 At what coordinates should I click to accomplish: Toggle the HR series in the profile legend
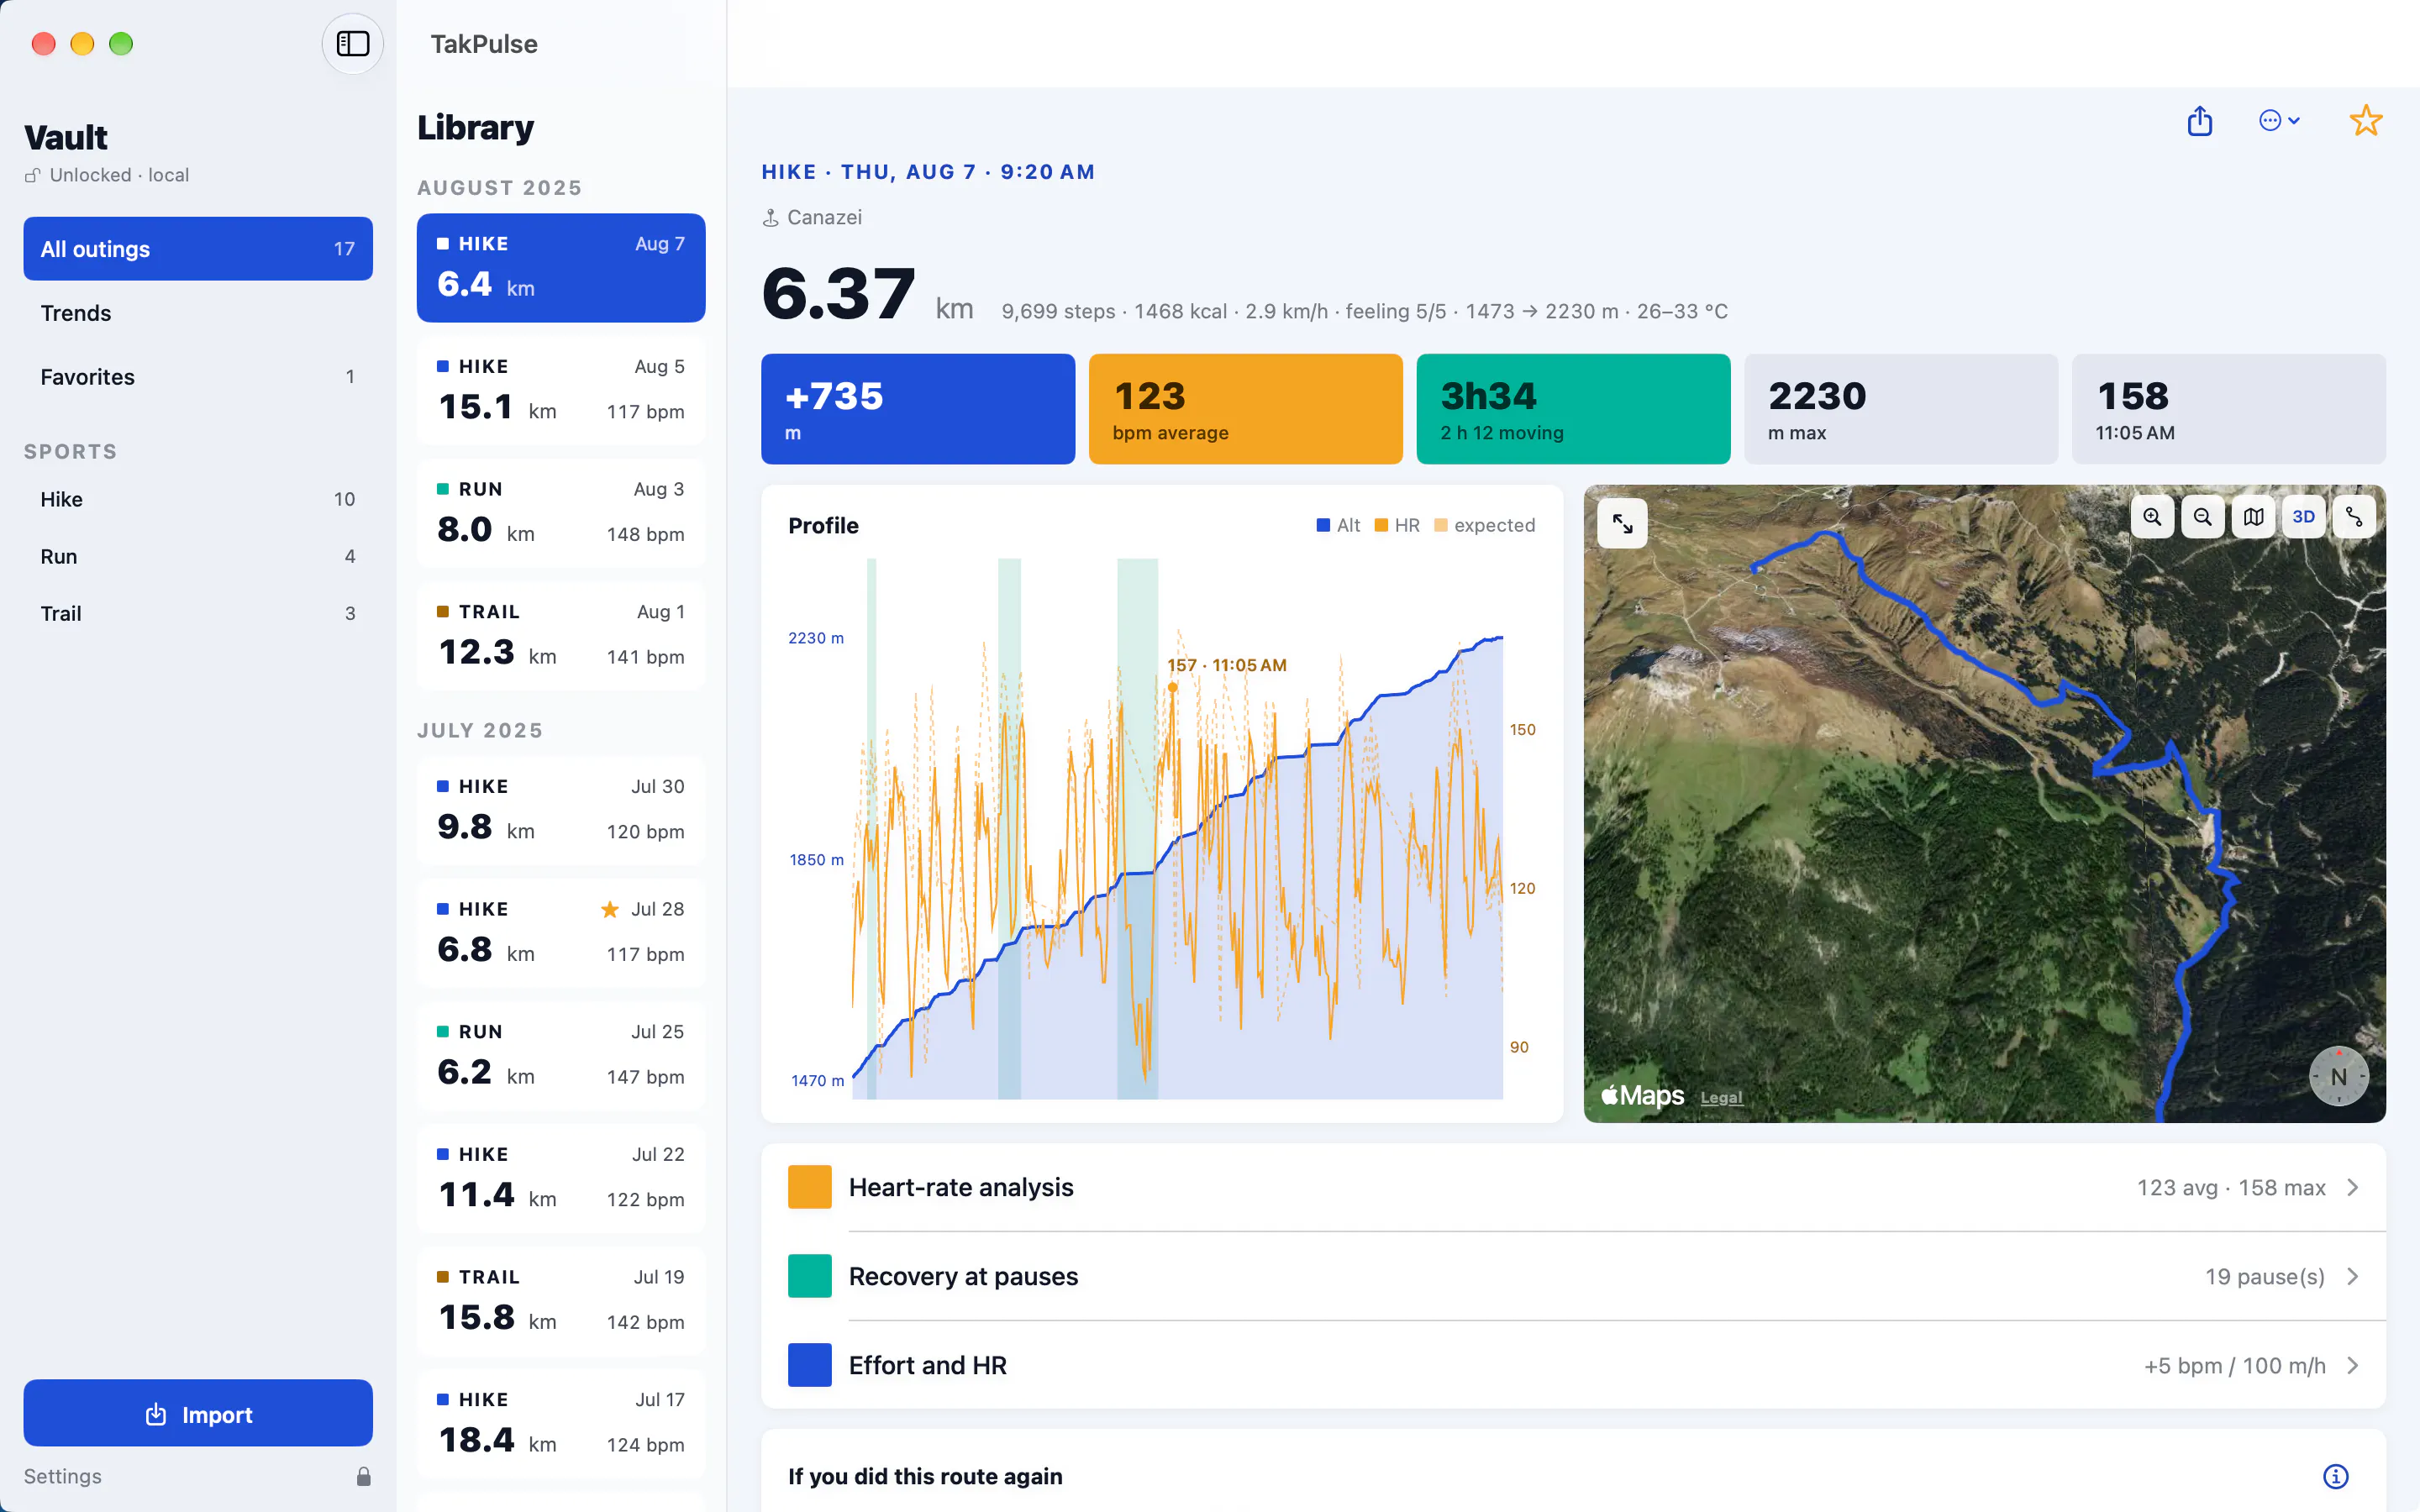[1397, 525]
